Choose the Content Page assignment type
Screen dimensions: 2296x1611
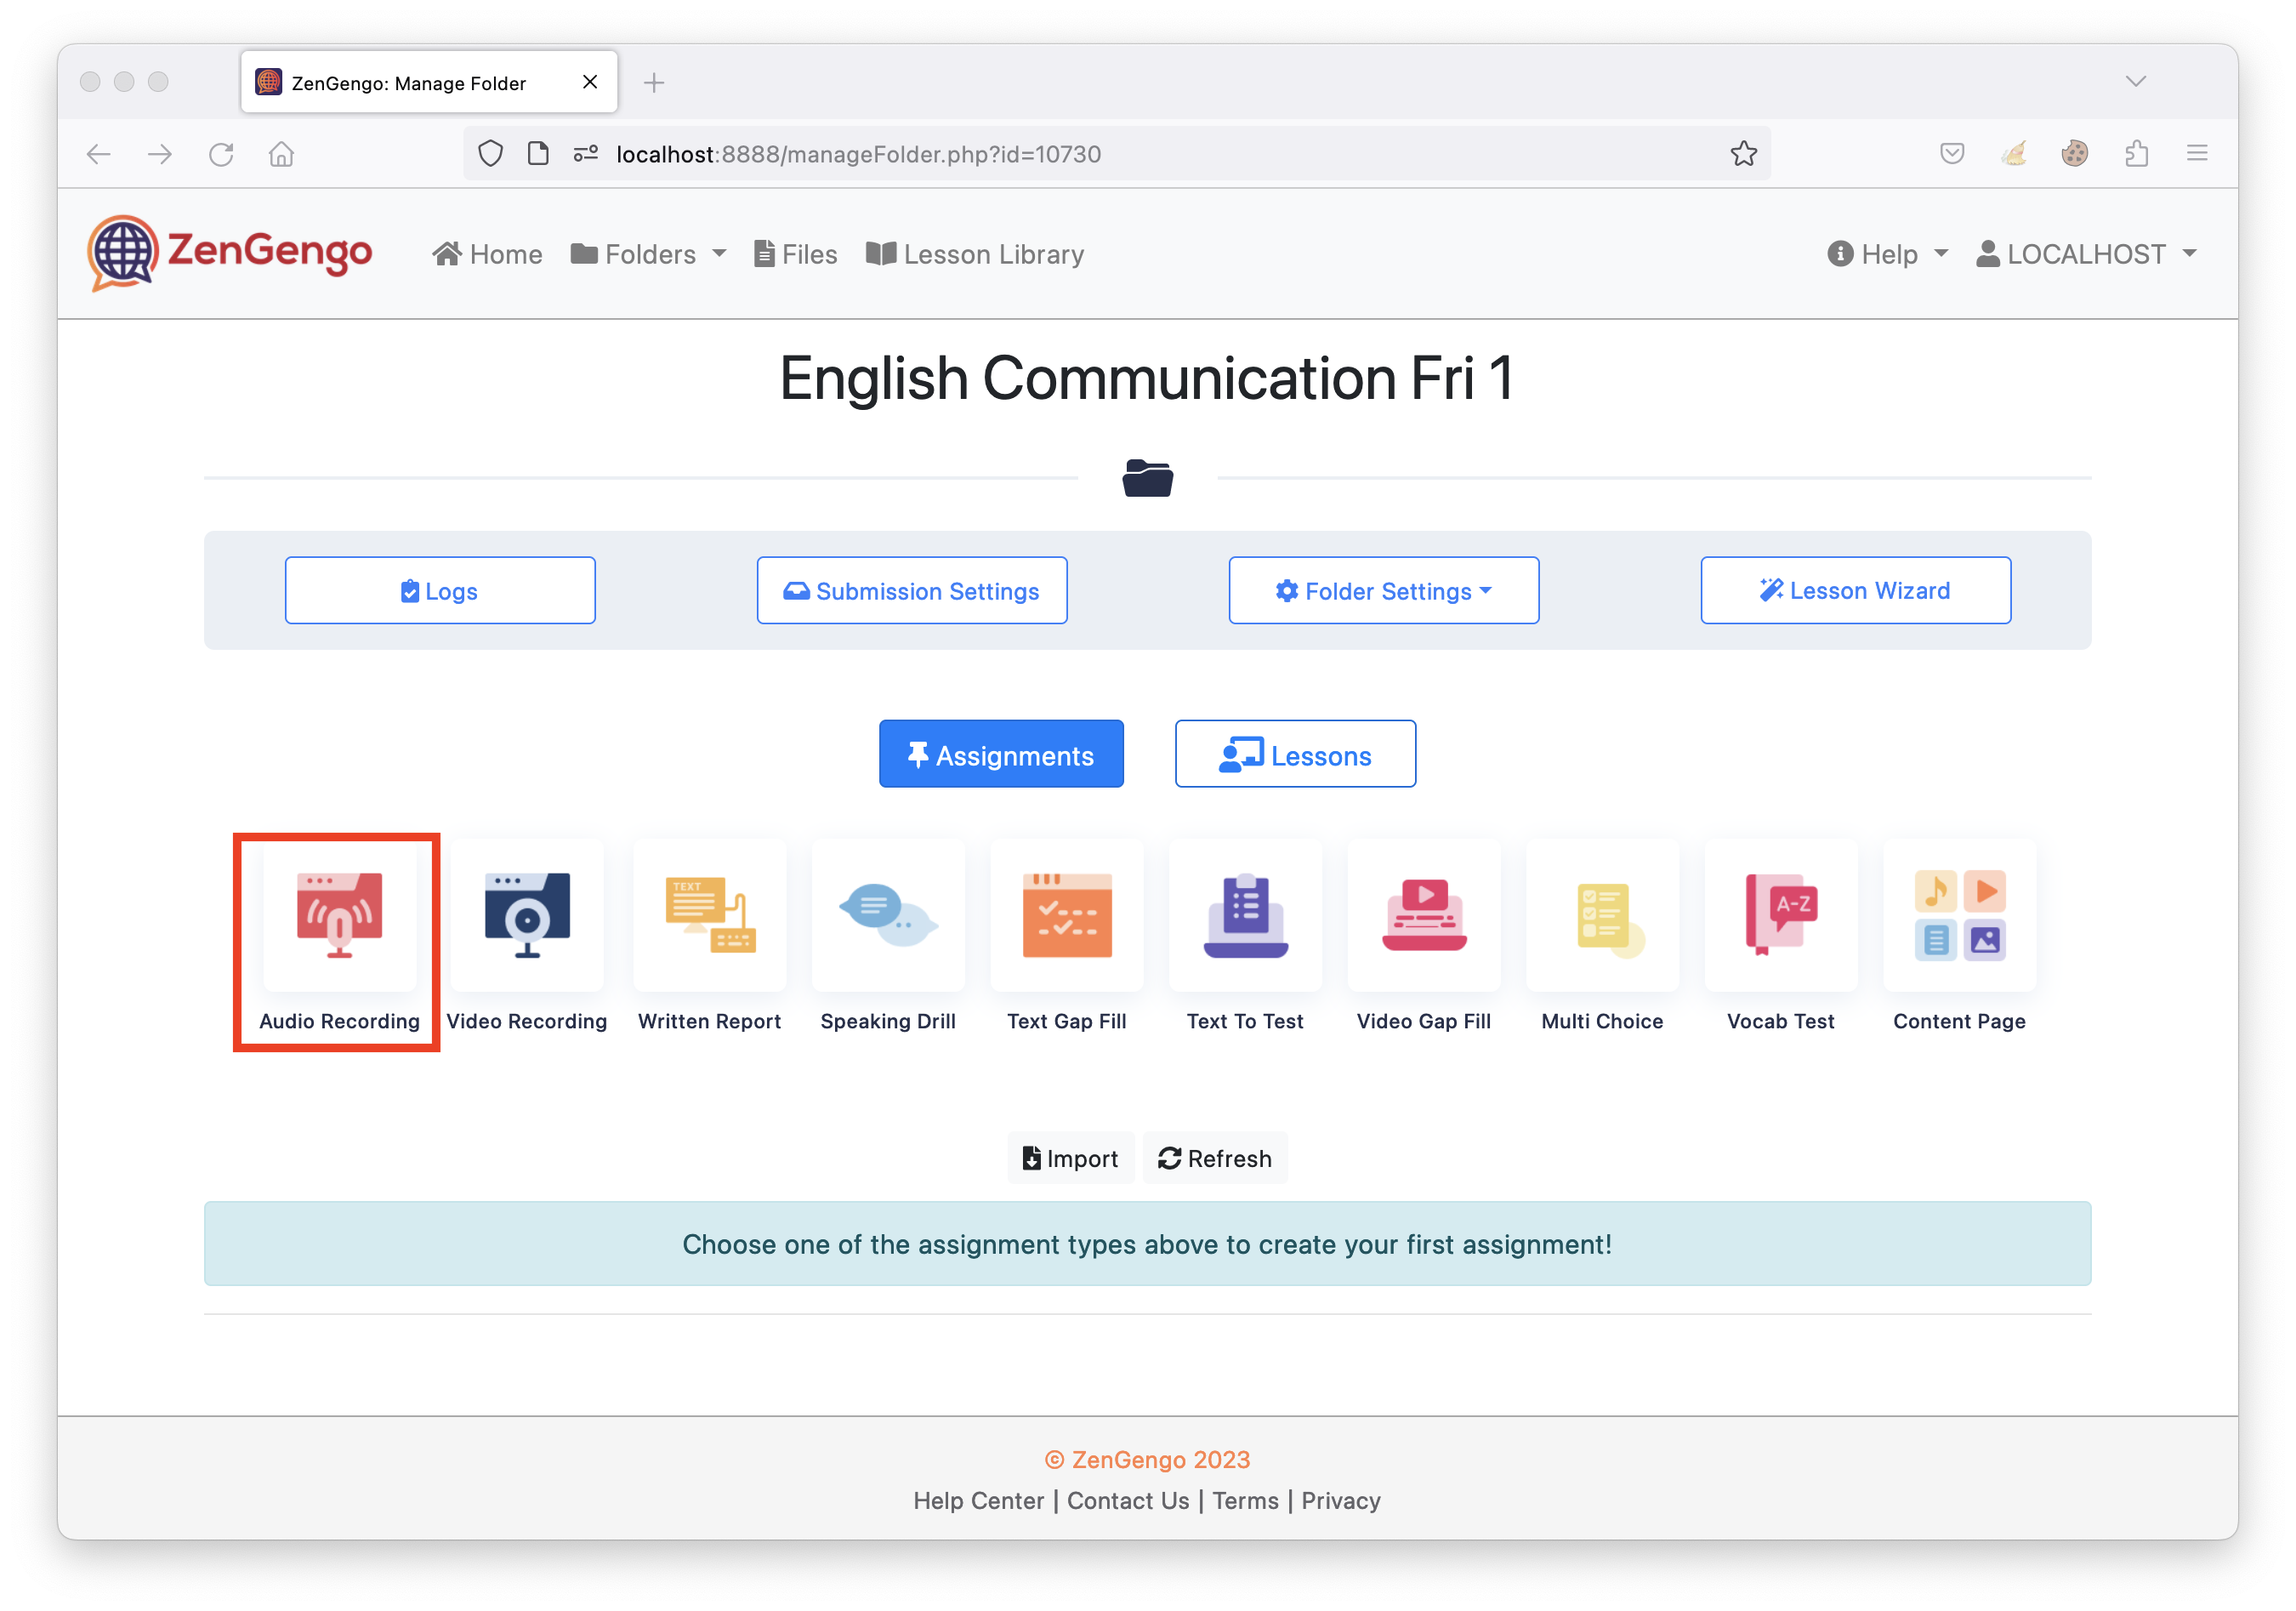[1959, 916]
